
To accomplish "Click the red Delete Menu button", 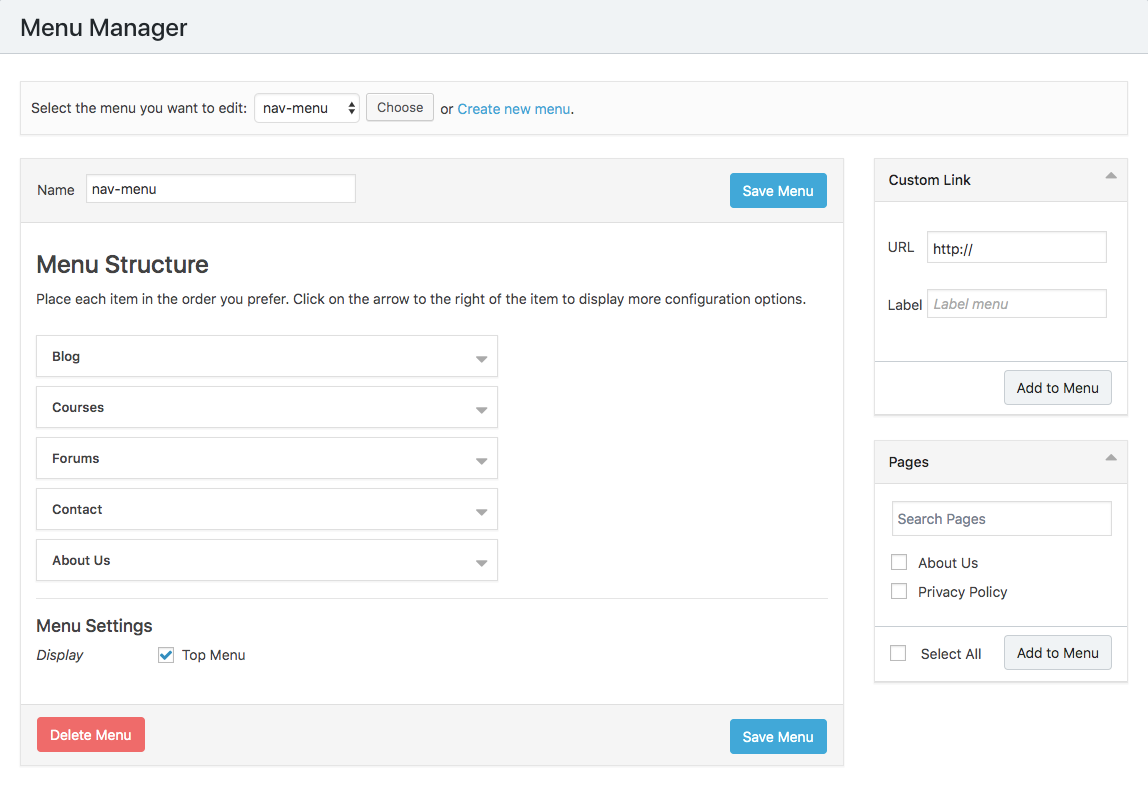I will point(91,735).
